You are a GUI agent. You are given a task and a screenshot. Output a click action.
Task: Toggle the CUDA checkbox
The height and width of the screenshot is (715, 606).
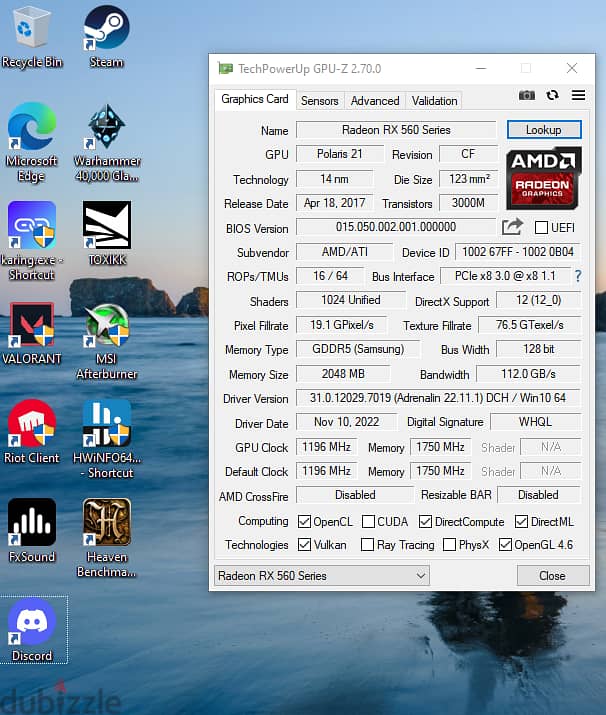[368, 522]
